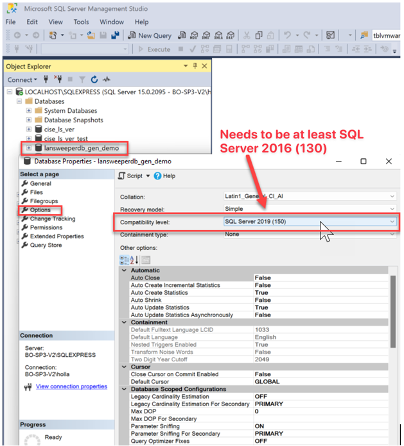Viewport: 404px width, 446px height.
Task: Open the Recovery model dropdown
Action: pyautogui.click(x=392, y=209)
